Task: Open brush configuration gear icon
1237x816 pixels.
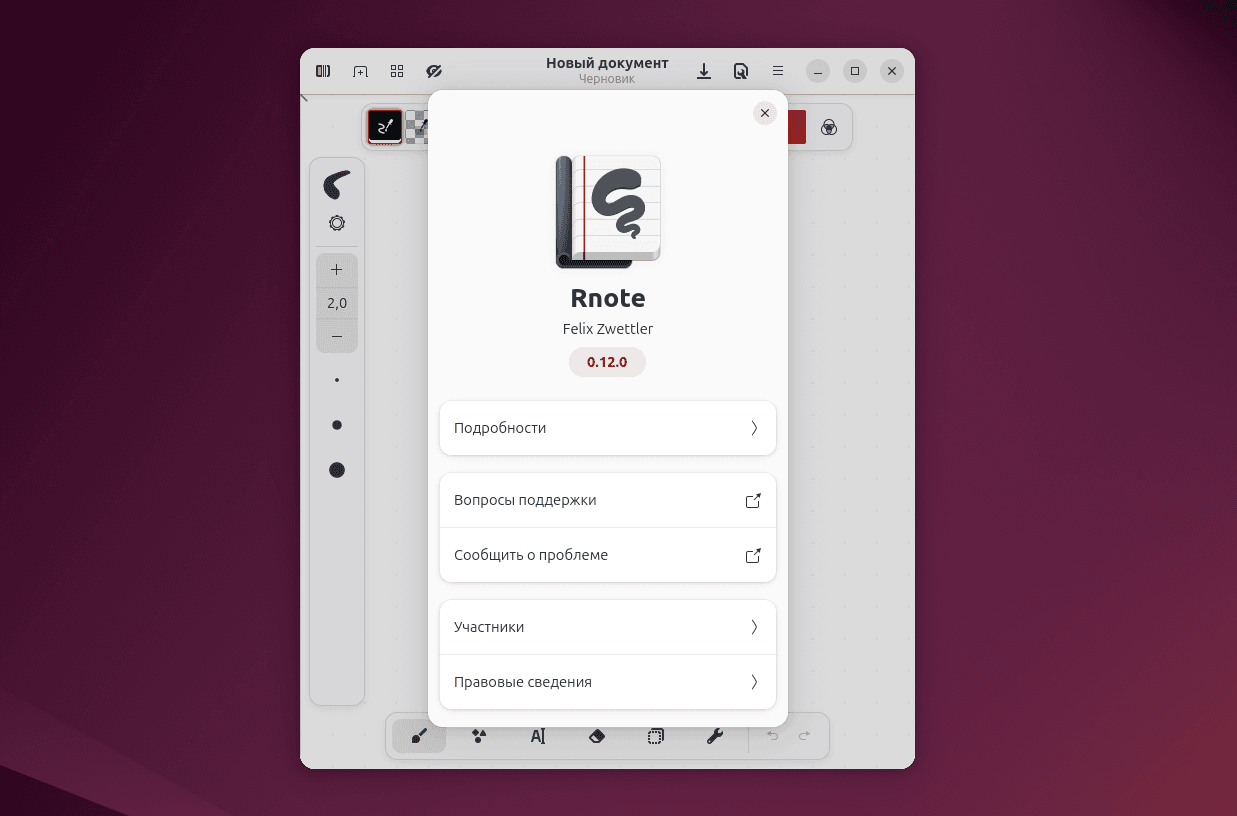Action: (x=337, y=223)
